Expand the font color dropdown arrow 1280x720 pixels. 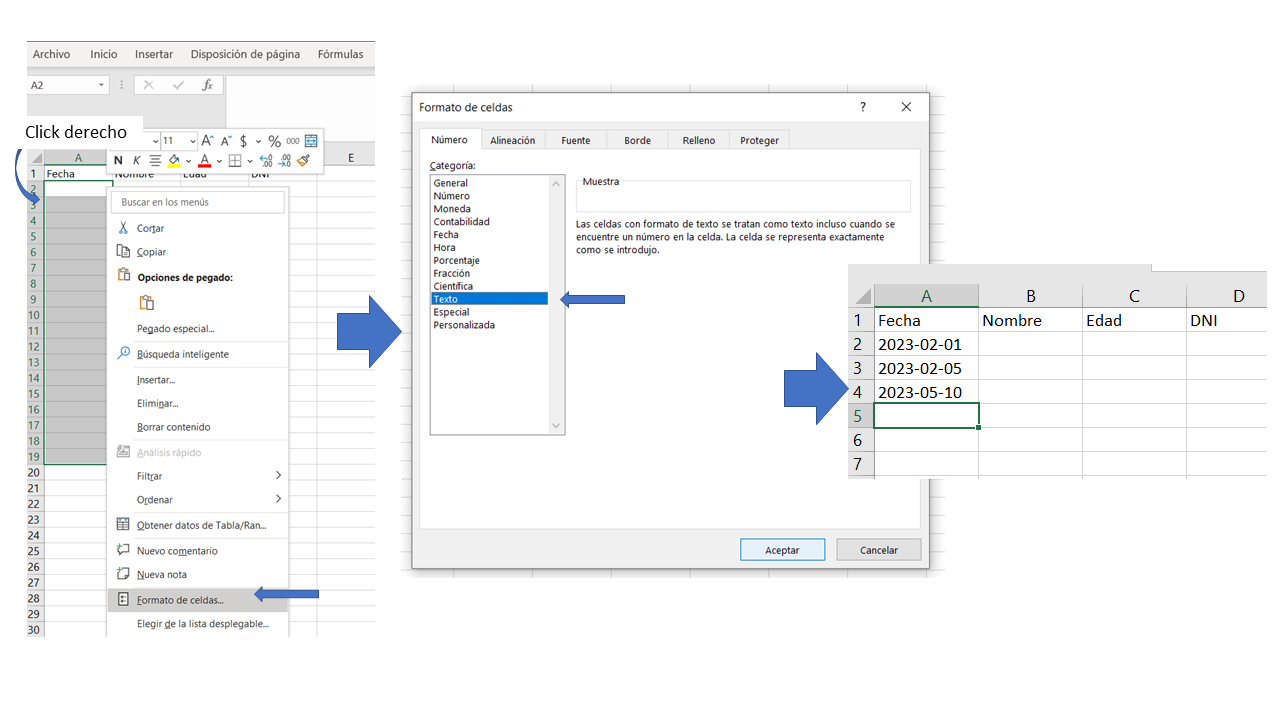(219, 160)
